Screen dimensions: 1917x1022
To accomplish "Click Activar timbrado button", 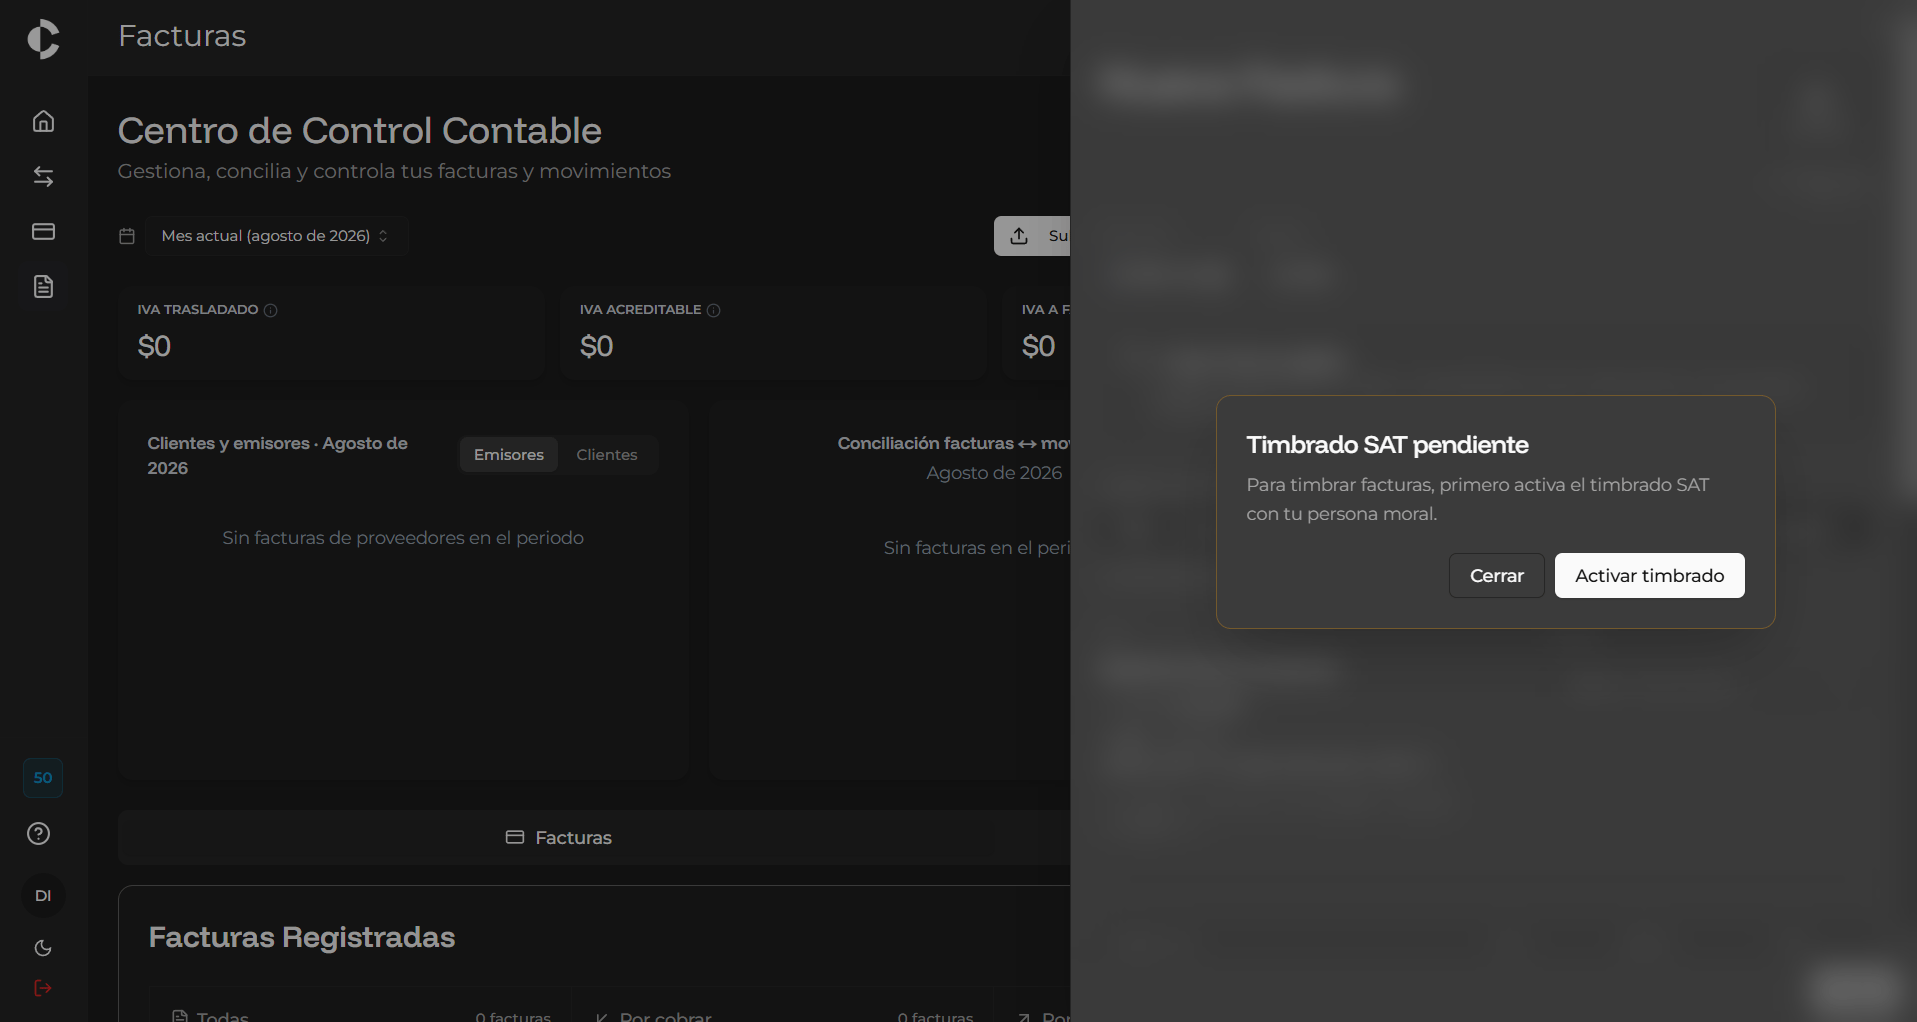I will (1649, 576).
